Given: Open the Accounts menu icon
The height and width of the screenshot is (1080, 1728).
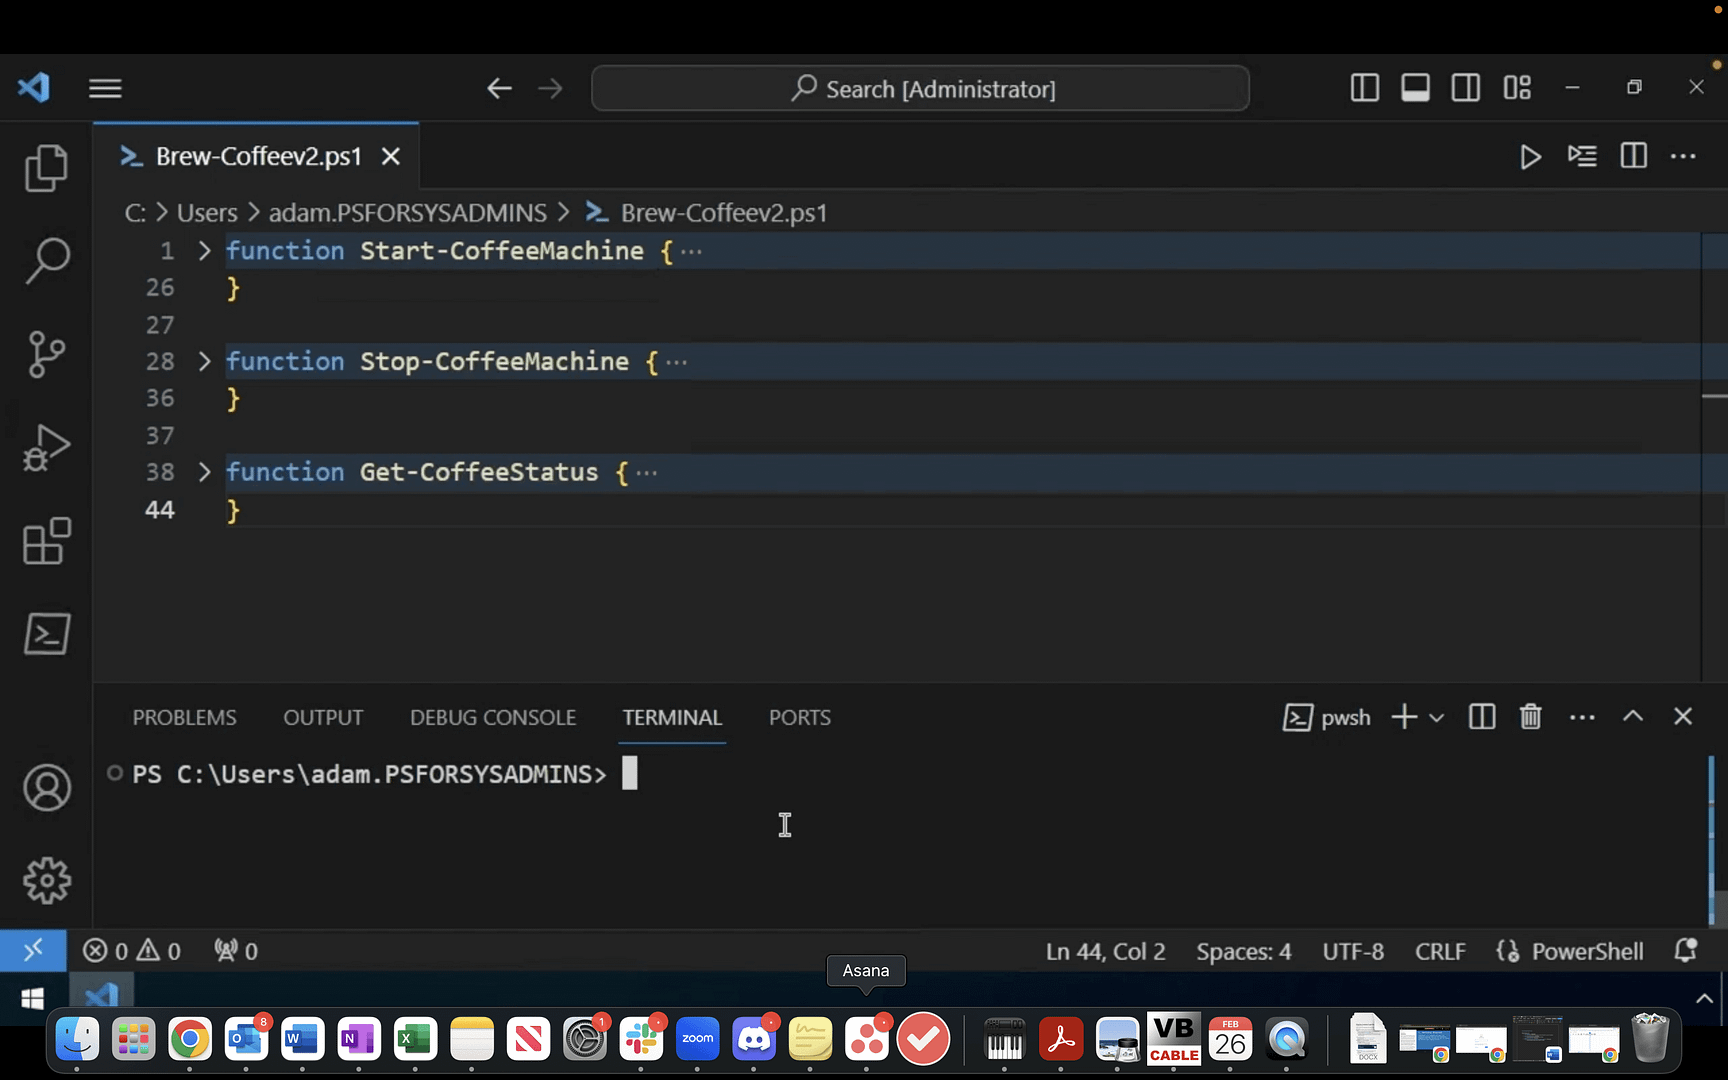Looking at the screenshot, I should pyautogui.click(x=46, y=788).
